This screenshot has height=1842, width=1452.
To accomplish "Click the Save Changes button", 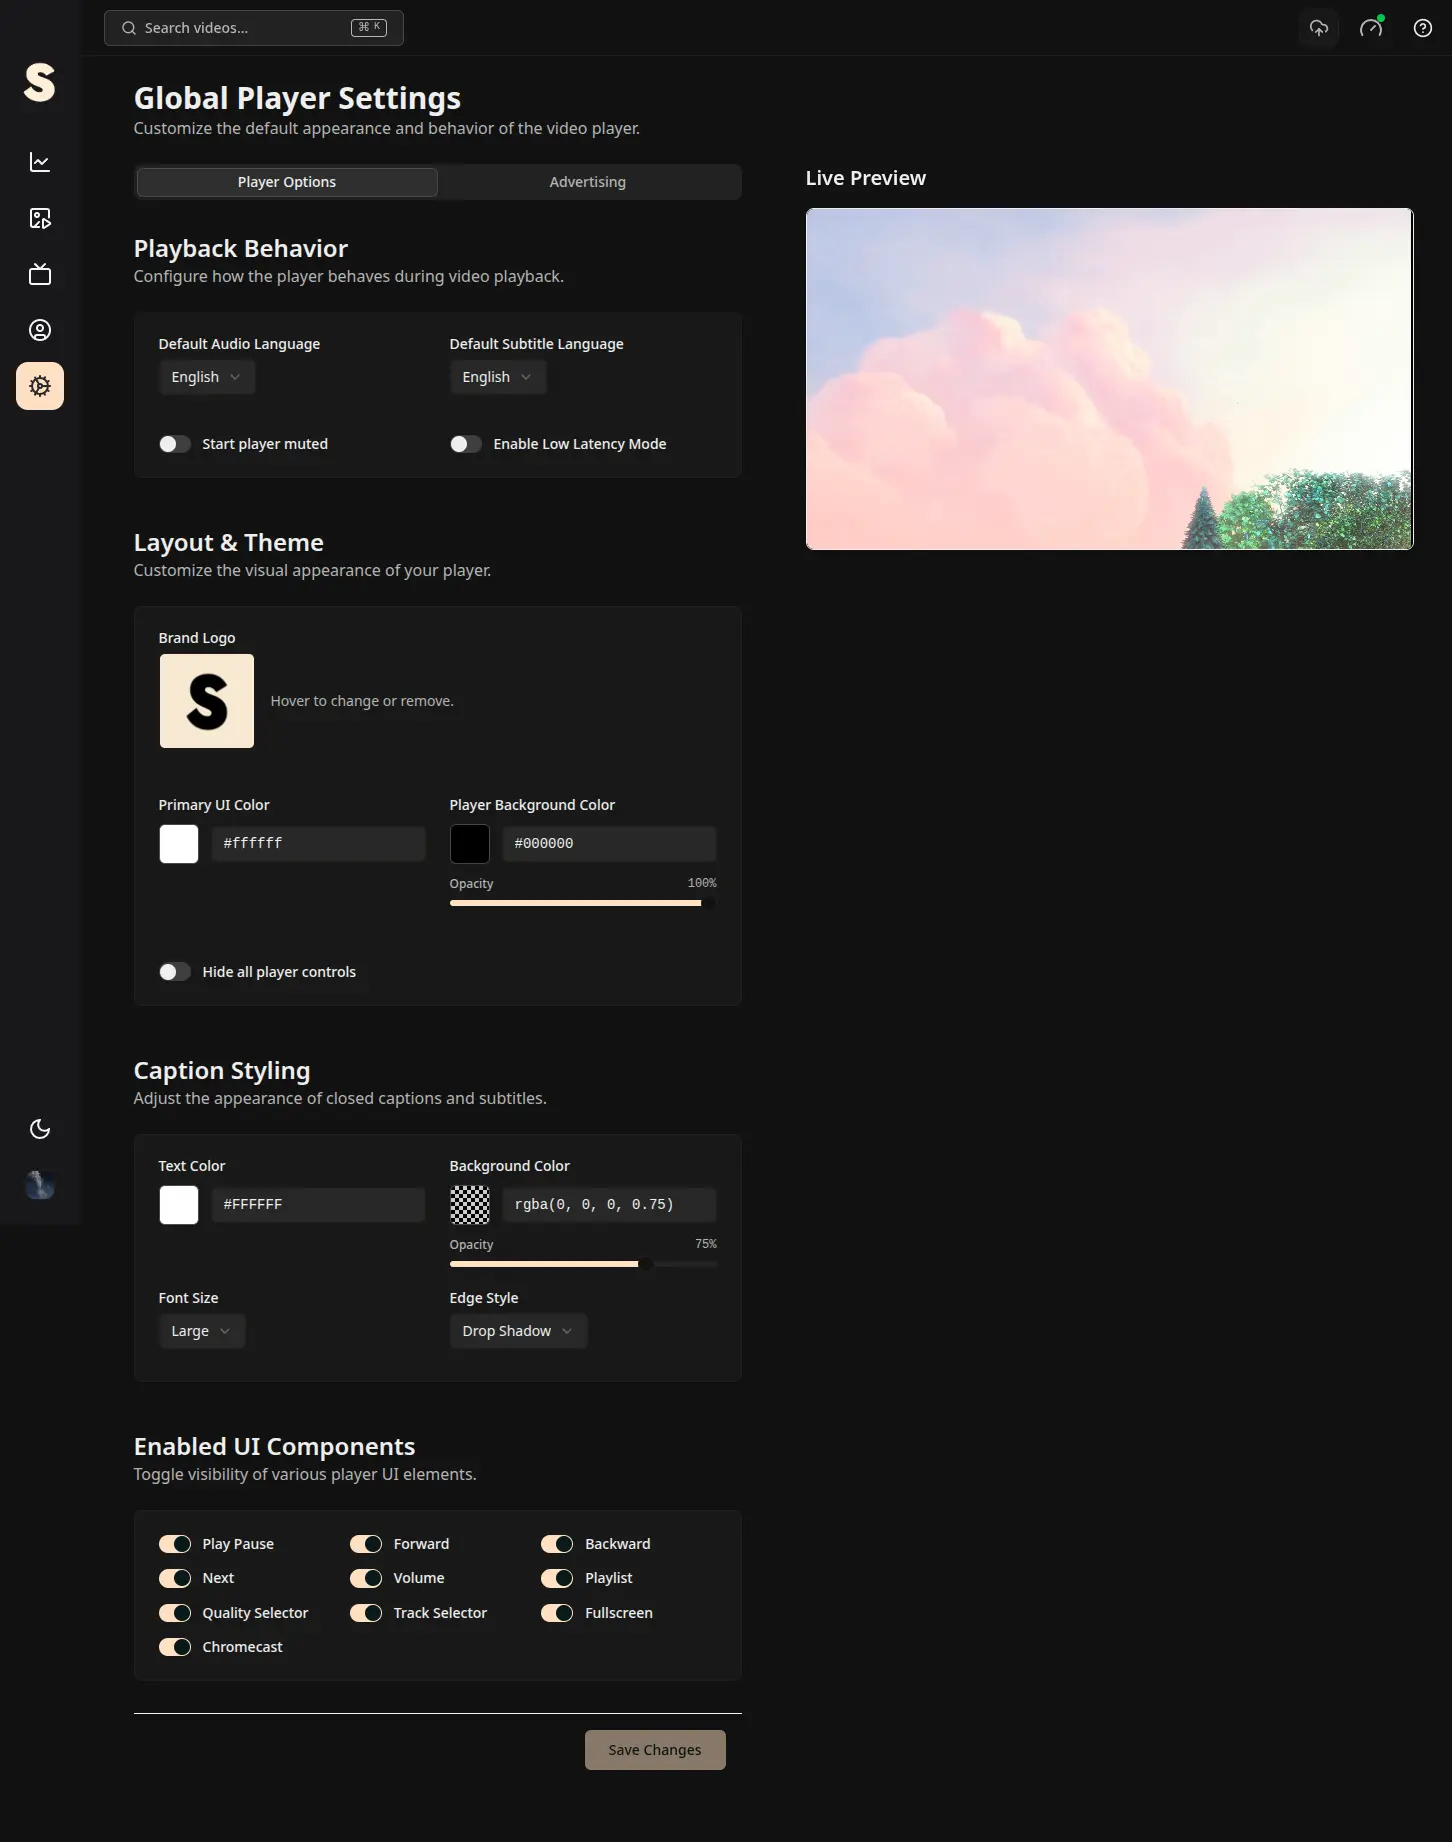I will [655, 1750].
